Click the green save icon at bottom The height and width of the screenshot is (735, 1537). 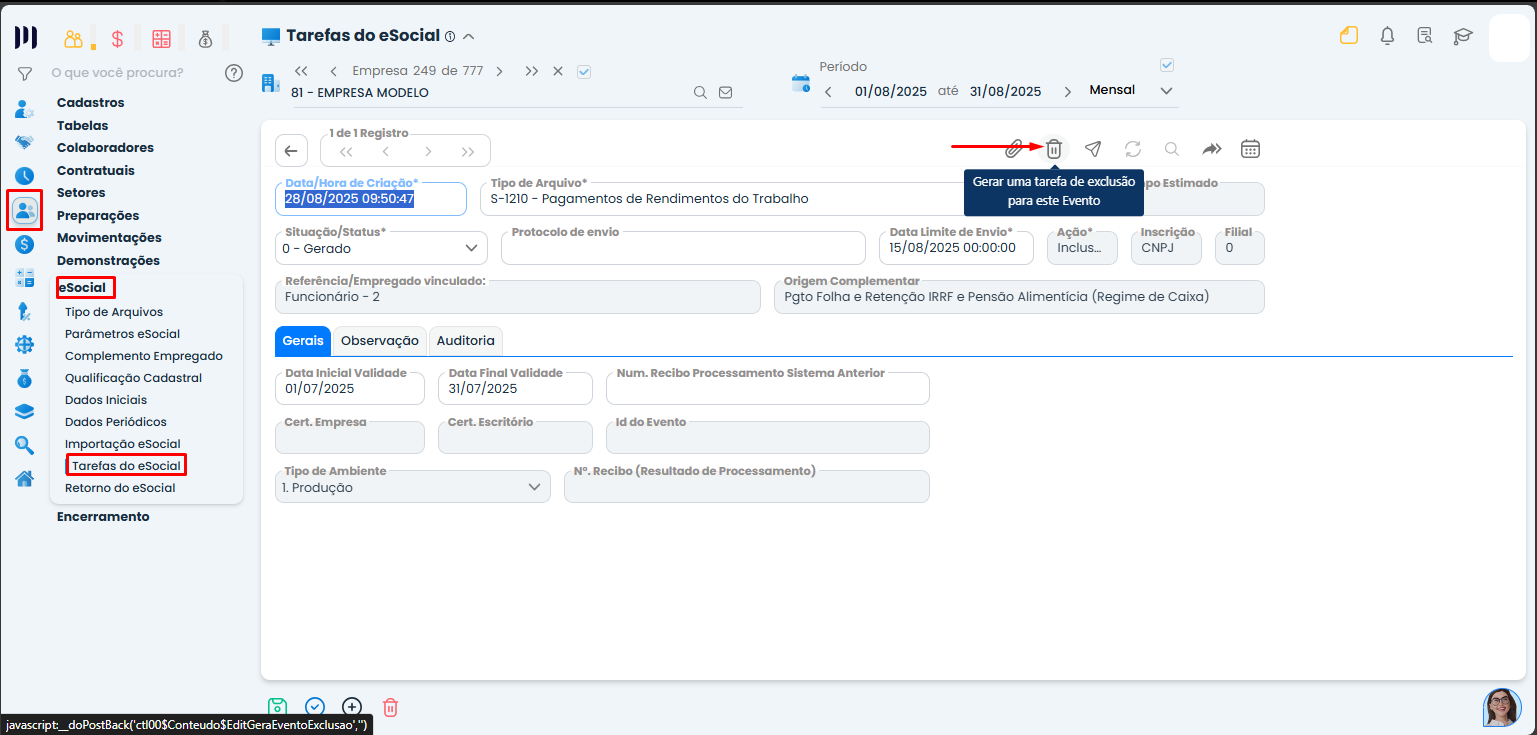[277, 707]
